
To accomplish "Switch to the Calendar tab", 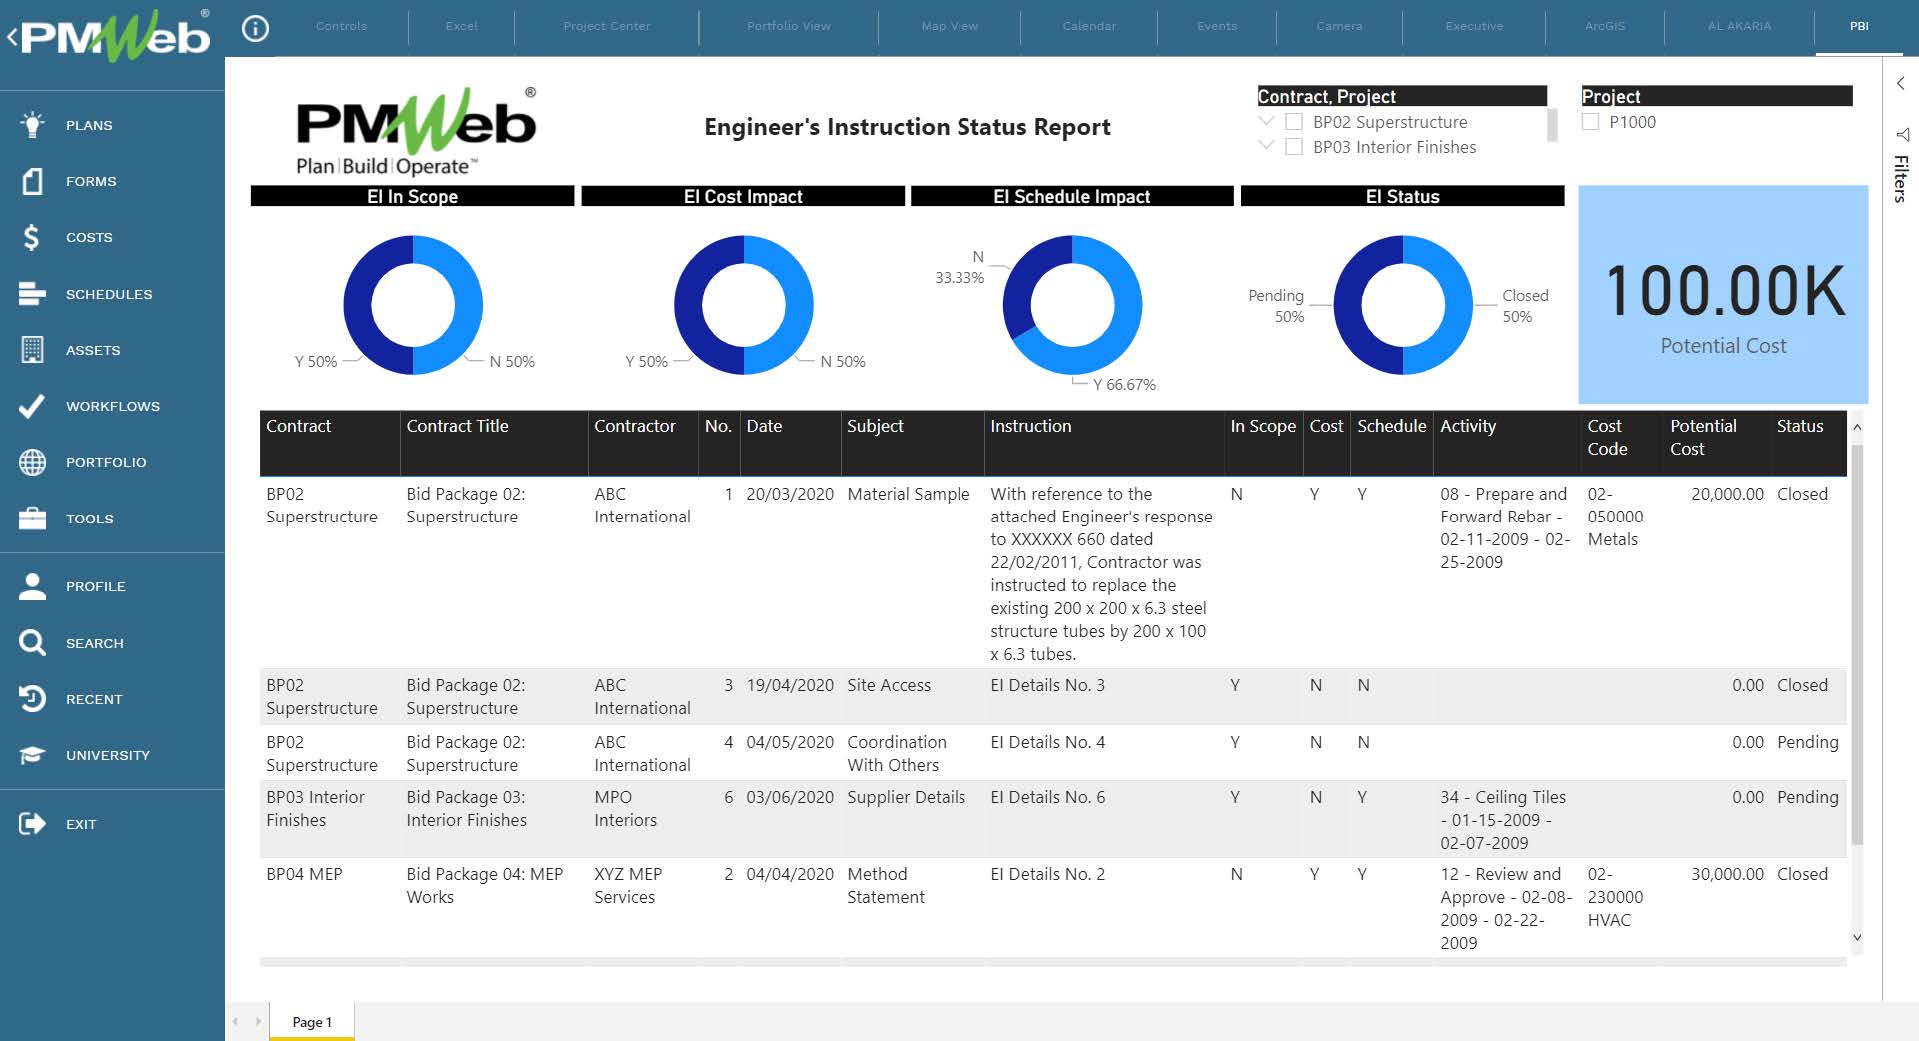I will coord(1089,26).
